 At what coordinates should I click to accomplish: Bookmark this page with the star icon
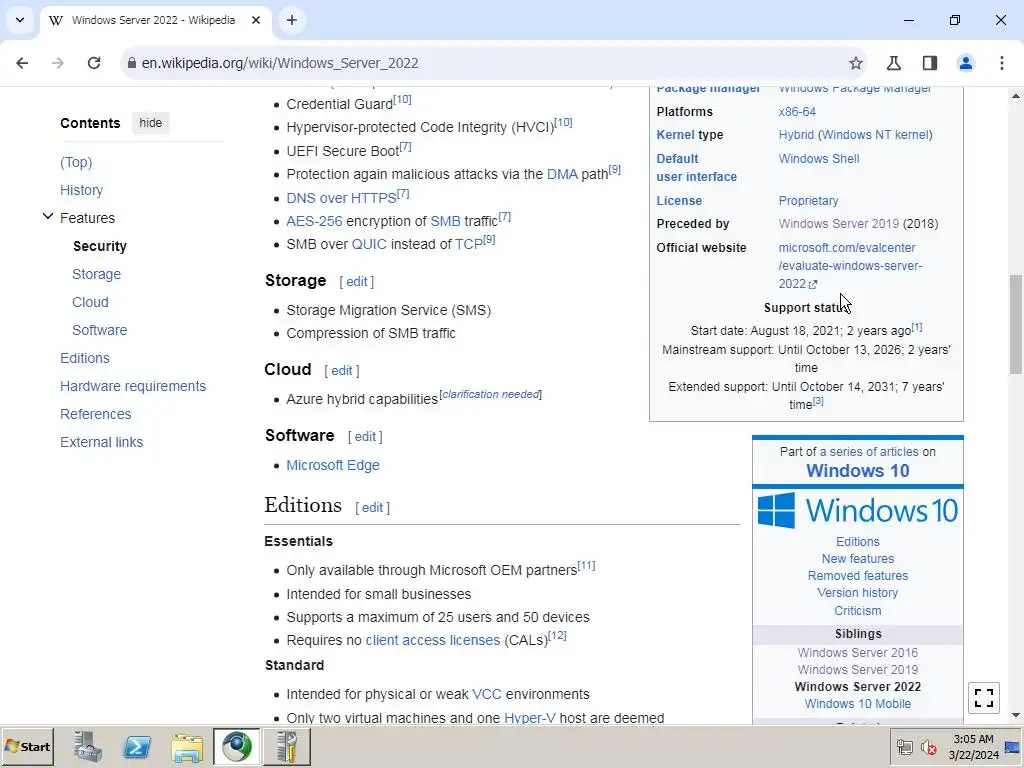pos(856,63)
